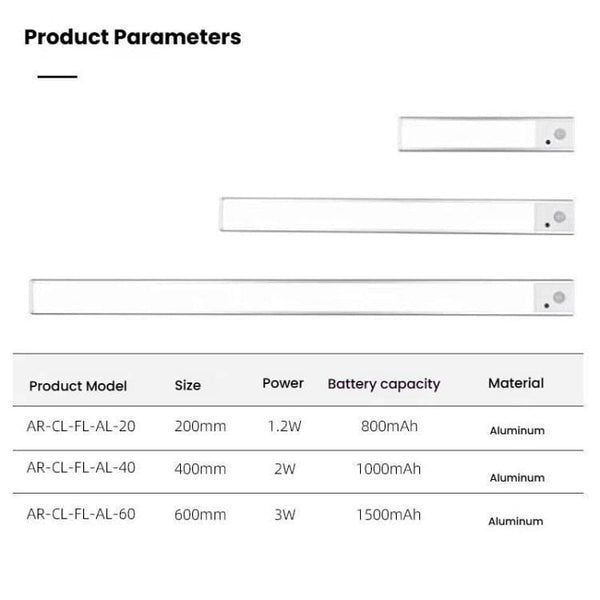The height and width of the screenshot is (600, 600).
Task: Select the "Material" column header
Action: tap(516, 383)
